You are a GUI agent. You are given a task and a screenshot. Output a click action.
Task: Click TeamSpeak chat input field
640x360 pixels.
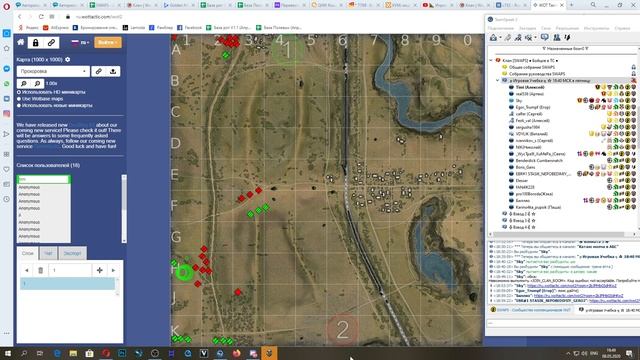pyautogui.click(x=562, y=323)
